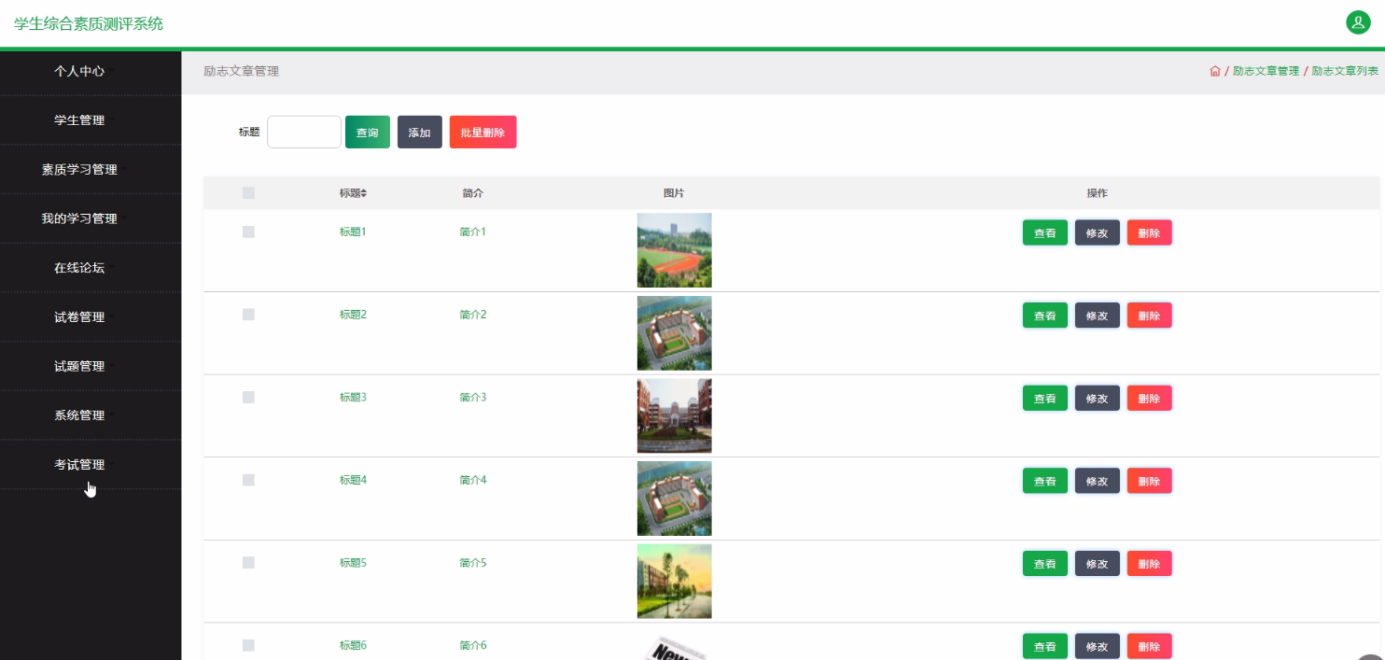1385x660 pixels.
Task: Open the sports field thumbnail of 标题1
Action: click(x=674, y=250)
